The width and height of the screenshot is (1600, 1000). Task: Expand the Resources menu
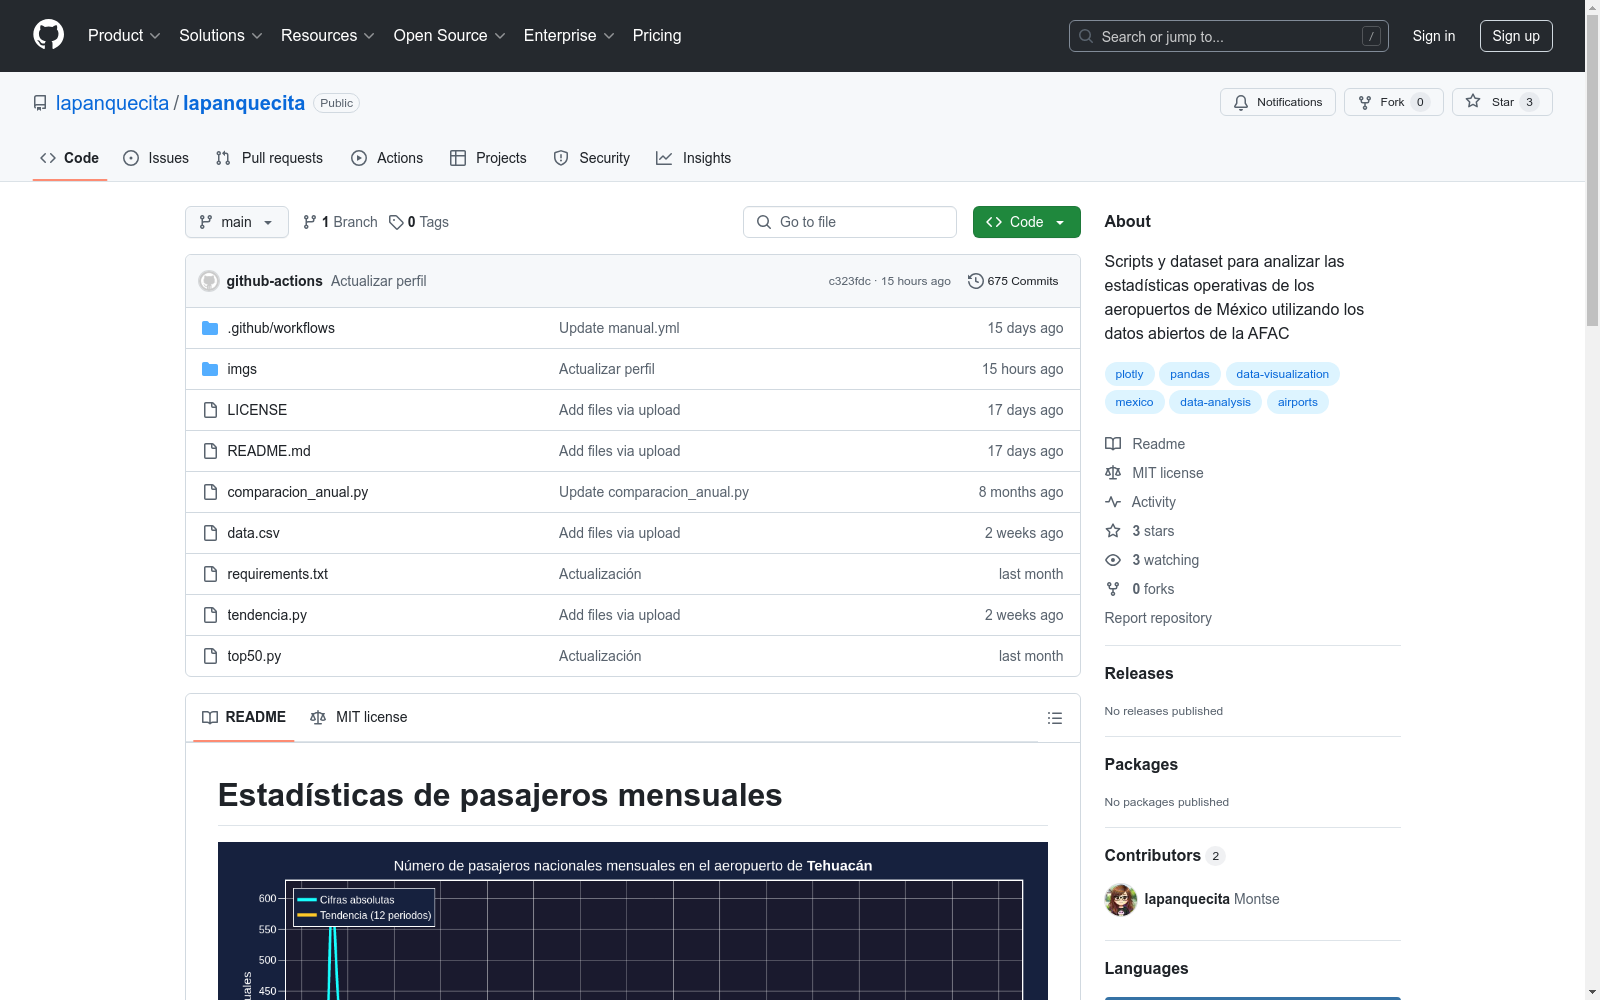tap(328, 36)
